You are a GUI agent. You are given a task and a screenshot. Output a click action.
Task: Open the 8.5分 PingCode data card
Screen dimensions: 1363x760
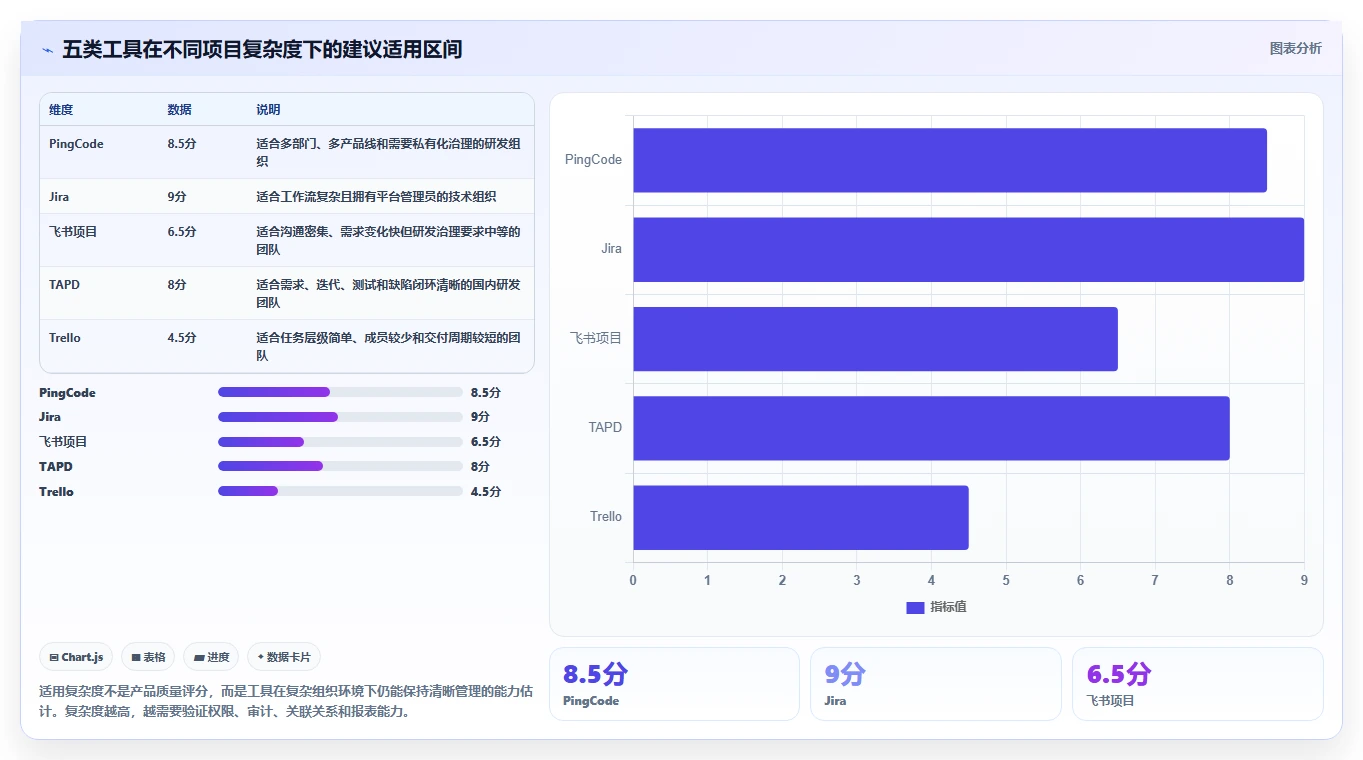click(x=674, y=684)
